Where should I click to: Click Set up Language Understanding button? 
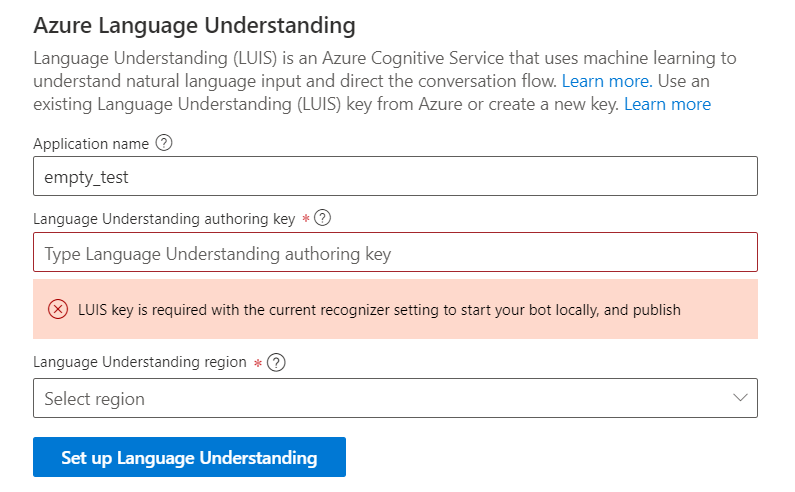190,457
